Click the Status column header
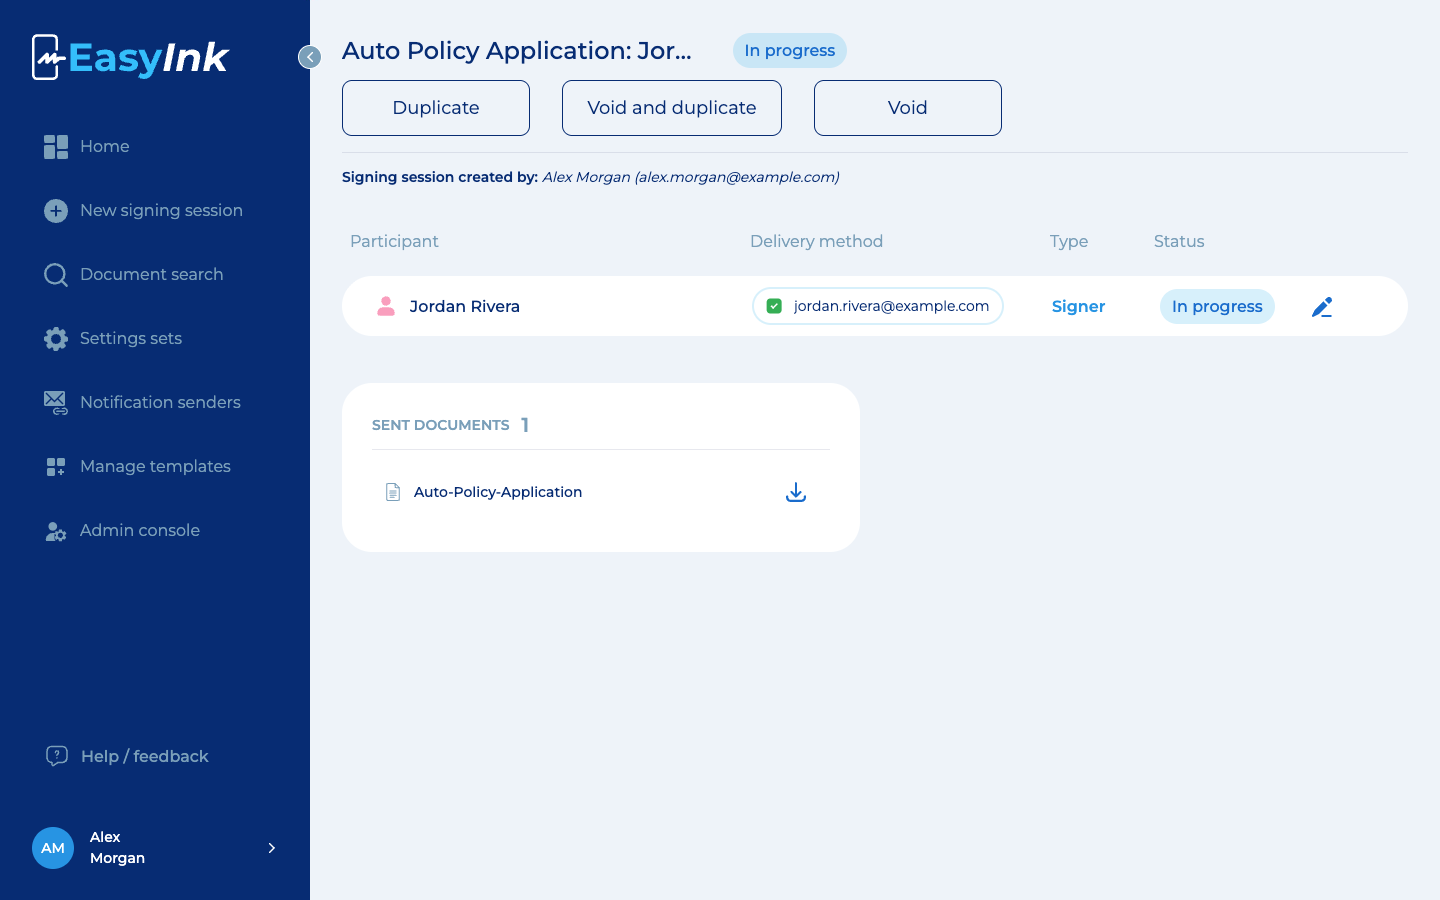 pos(1179,241)
